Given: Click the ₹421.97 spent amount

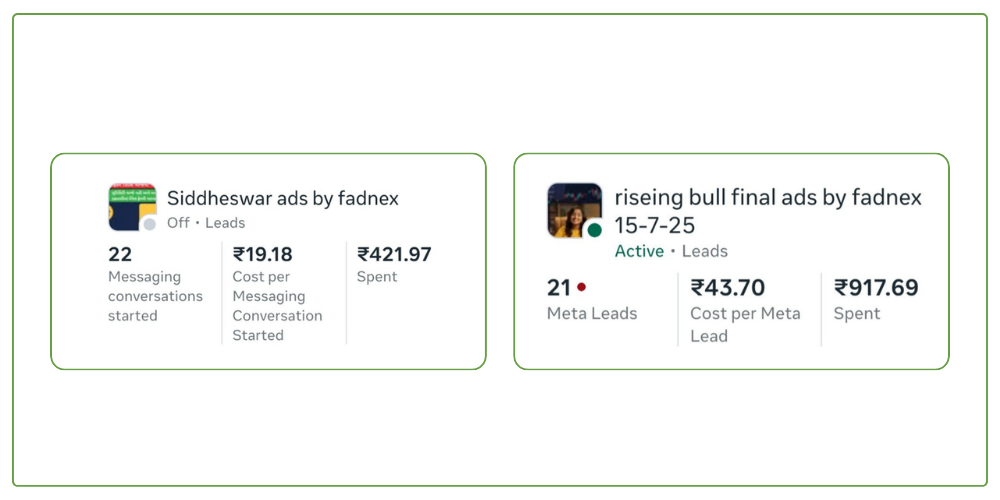Looking at the screenshot, I should (395, 254).
